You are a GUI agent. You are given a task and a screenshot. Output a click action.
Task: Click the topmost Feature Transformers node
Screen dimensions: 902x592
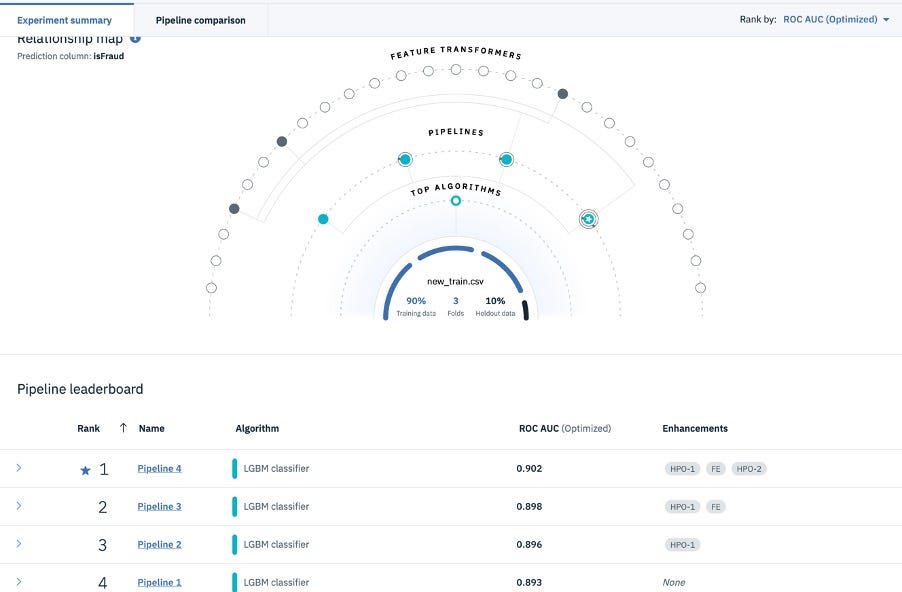click(x=457, y=69)
